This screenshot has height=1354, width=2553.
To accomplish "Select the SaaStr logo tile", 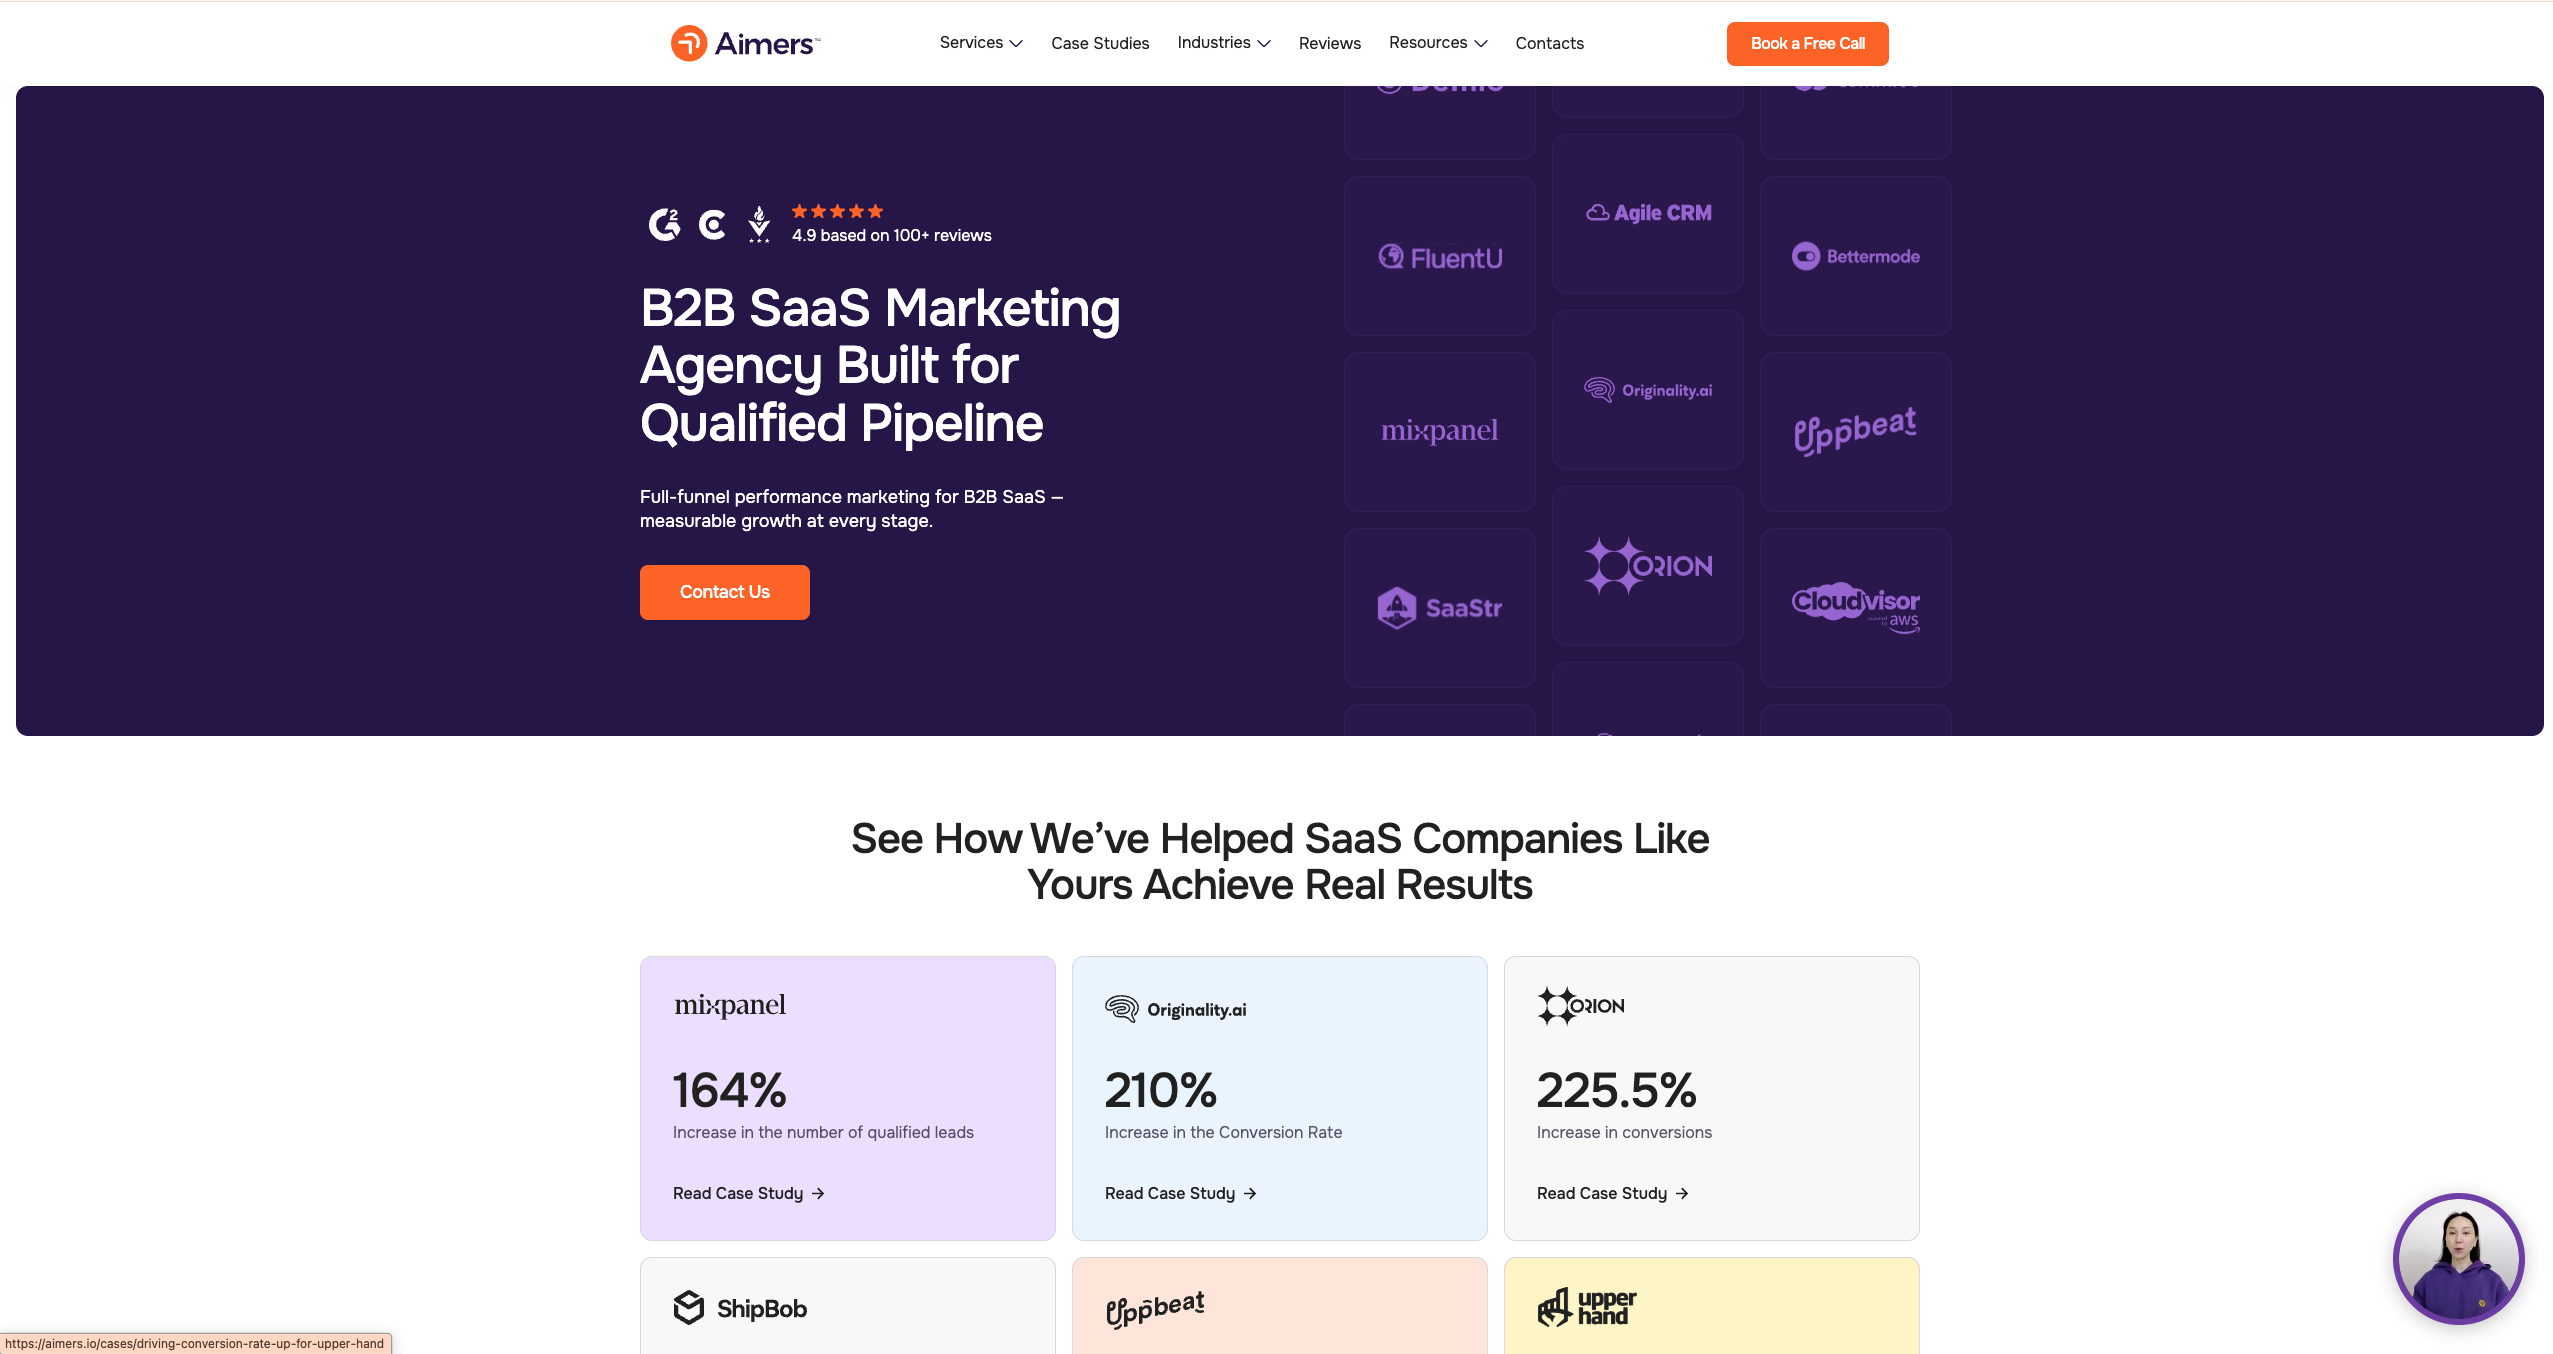I will (1439, 608).
